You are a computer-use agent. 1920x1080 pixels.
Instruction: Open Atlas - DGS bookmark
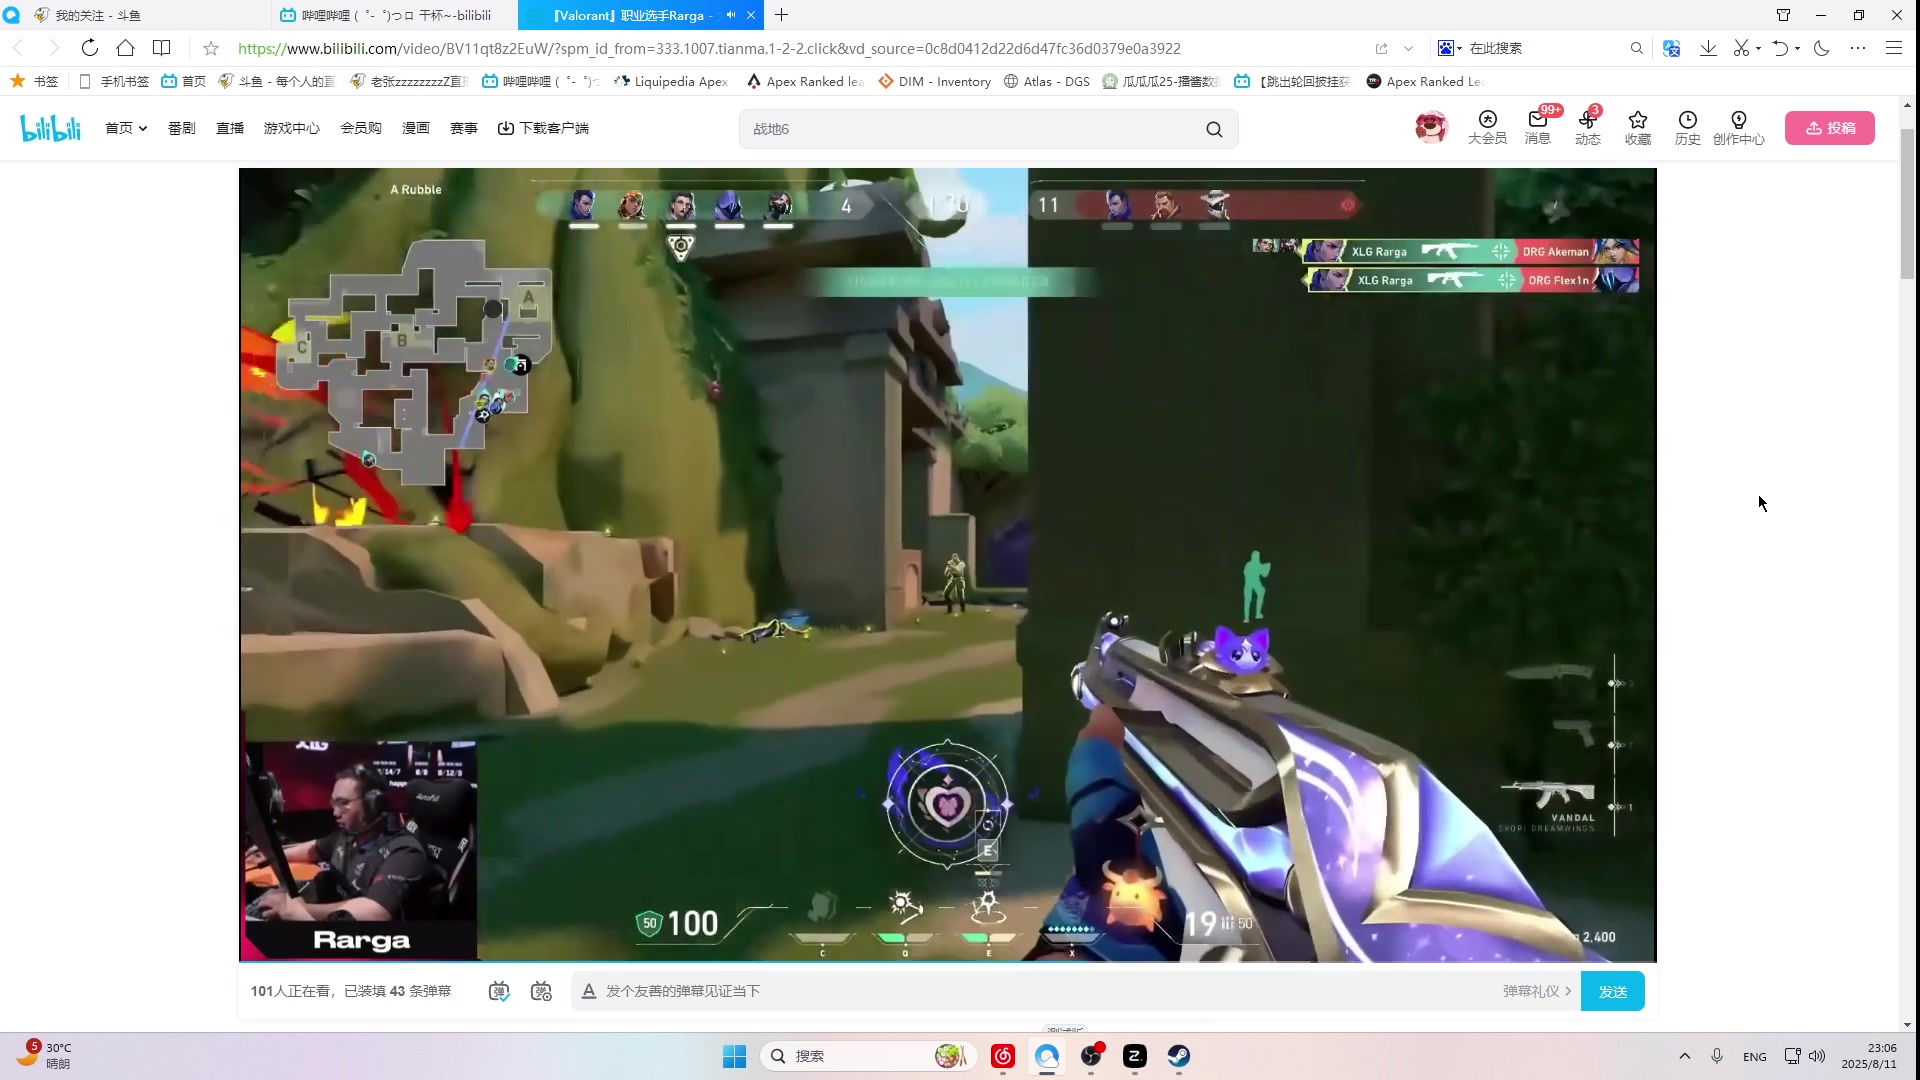(1046, 81)
